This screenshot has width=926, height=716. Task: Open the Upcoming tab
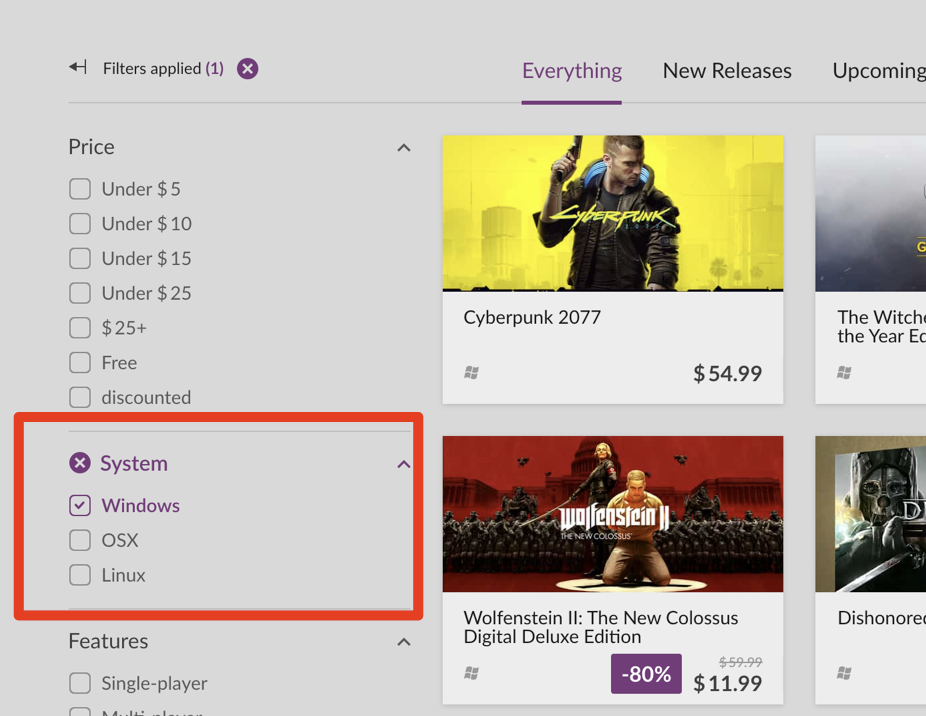pyautogui.click(x=879, y=71)
